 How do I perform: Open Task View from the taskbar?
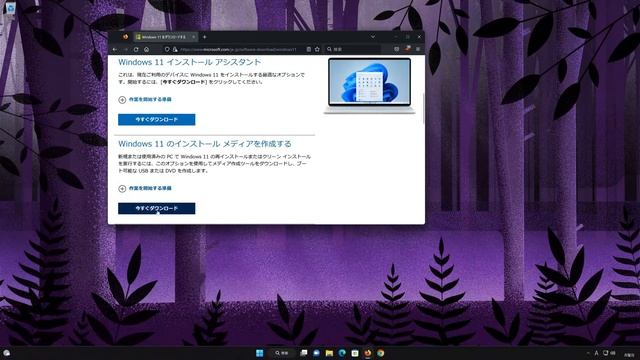[x=304, y=353]
